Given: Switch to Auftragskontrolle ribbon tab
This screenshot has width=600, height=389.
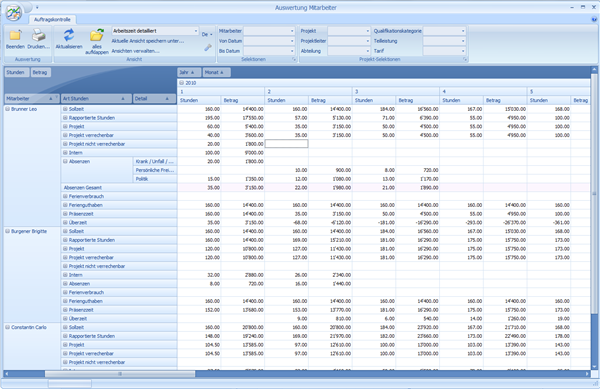Looking at the screenshot, I should pyautogui.click(x=52, y=20).
